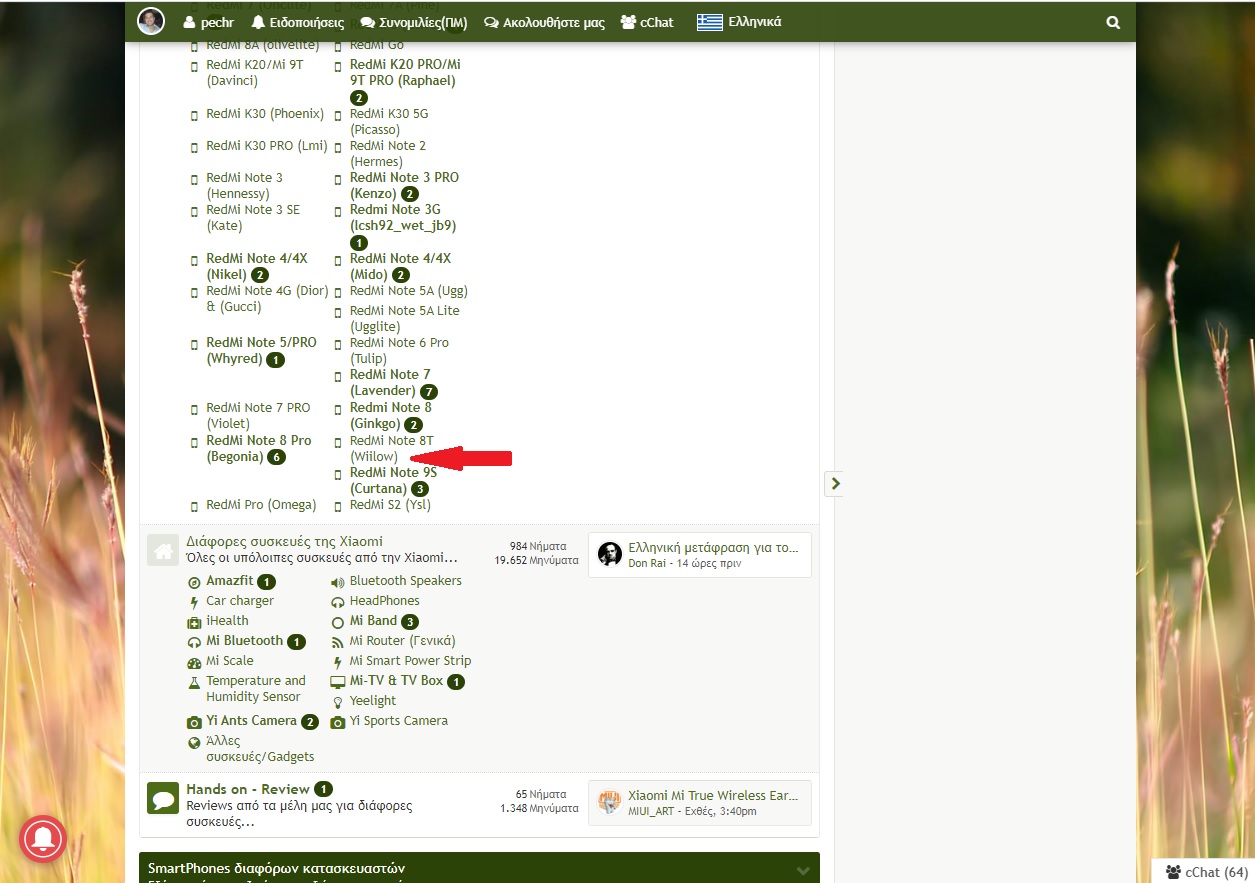The height and width of the screenshot is (883, 1255).
Task: Click the Yeelight bulb icon
Action: click(338, 701)
